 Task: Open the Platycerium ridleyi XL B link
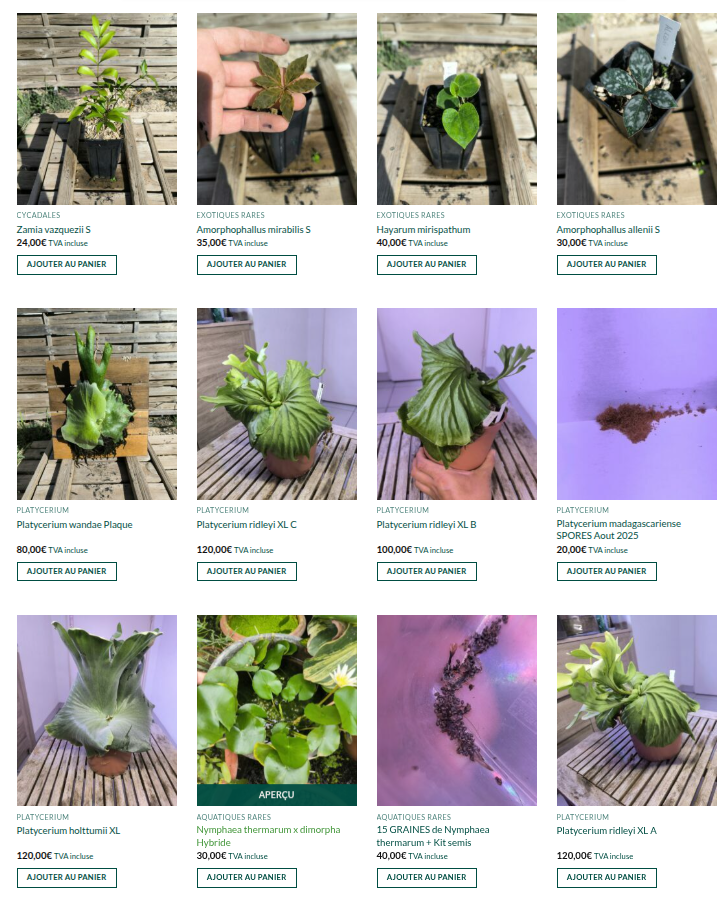426,525
